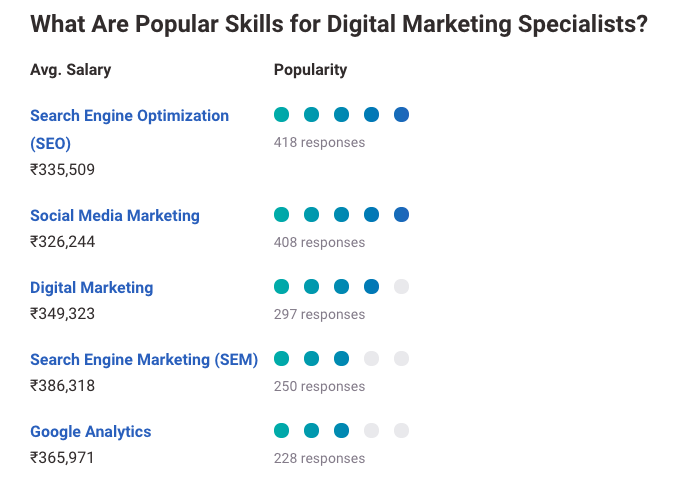Click the 228 responses text
This screenshot has width=693, height=481.
[319, 458]
